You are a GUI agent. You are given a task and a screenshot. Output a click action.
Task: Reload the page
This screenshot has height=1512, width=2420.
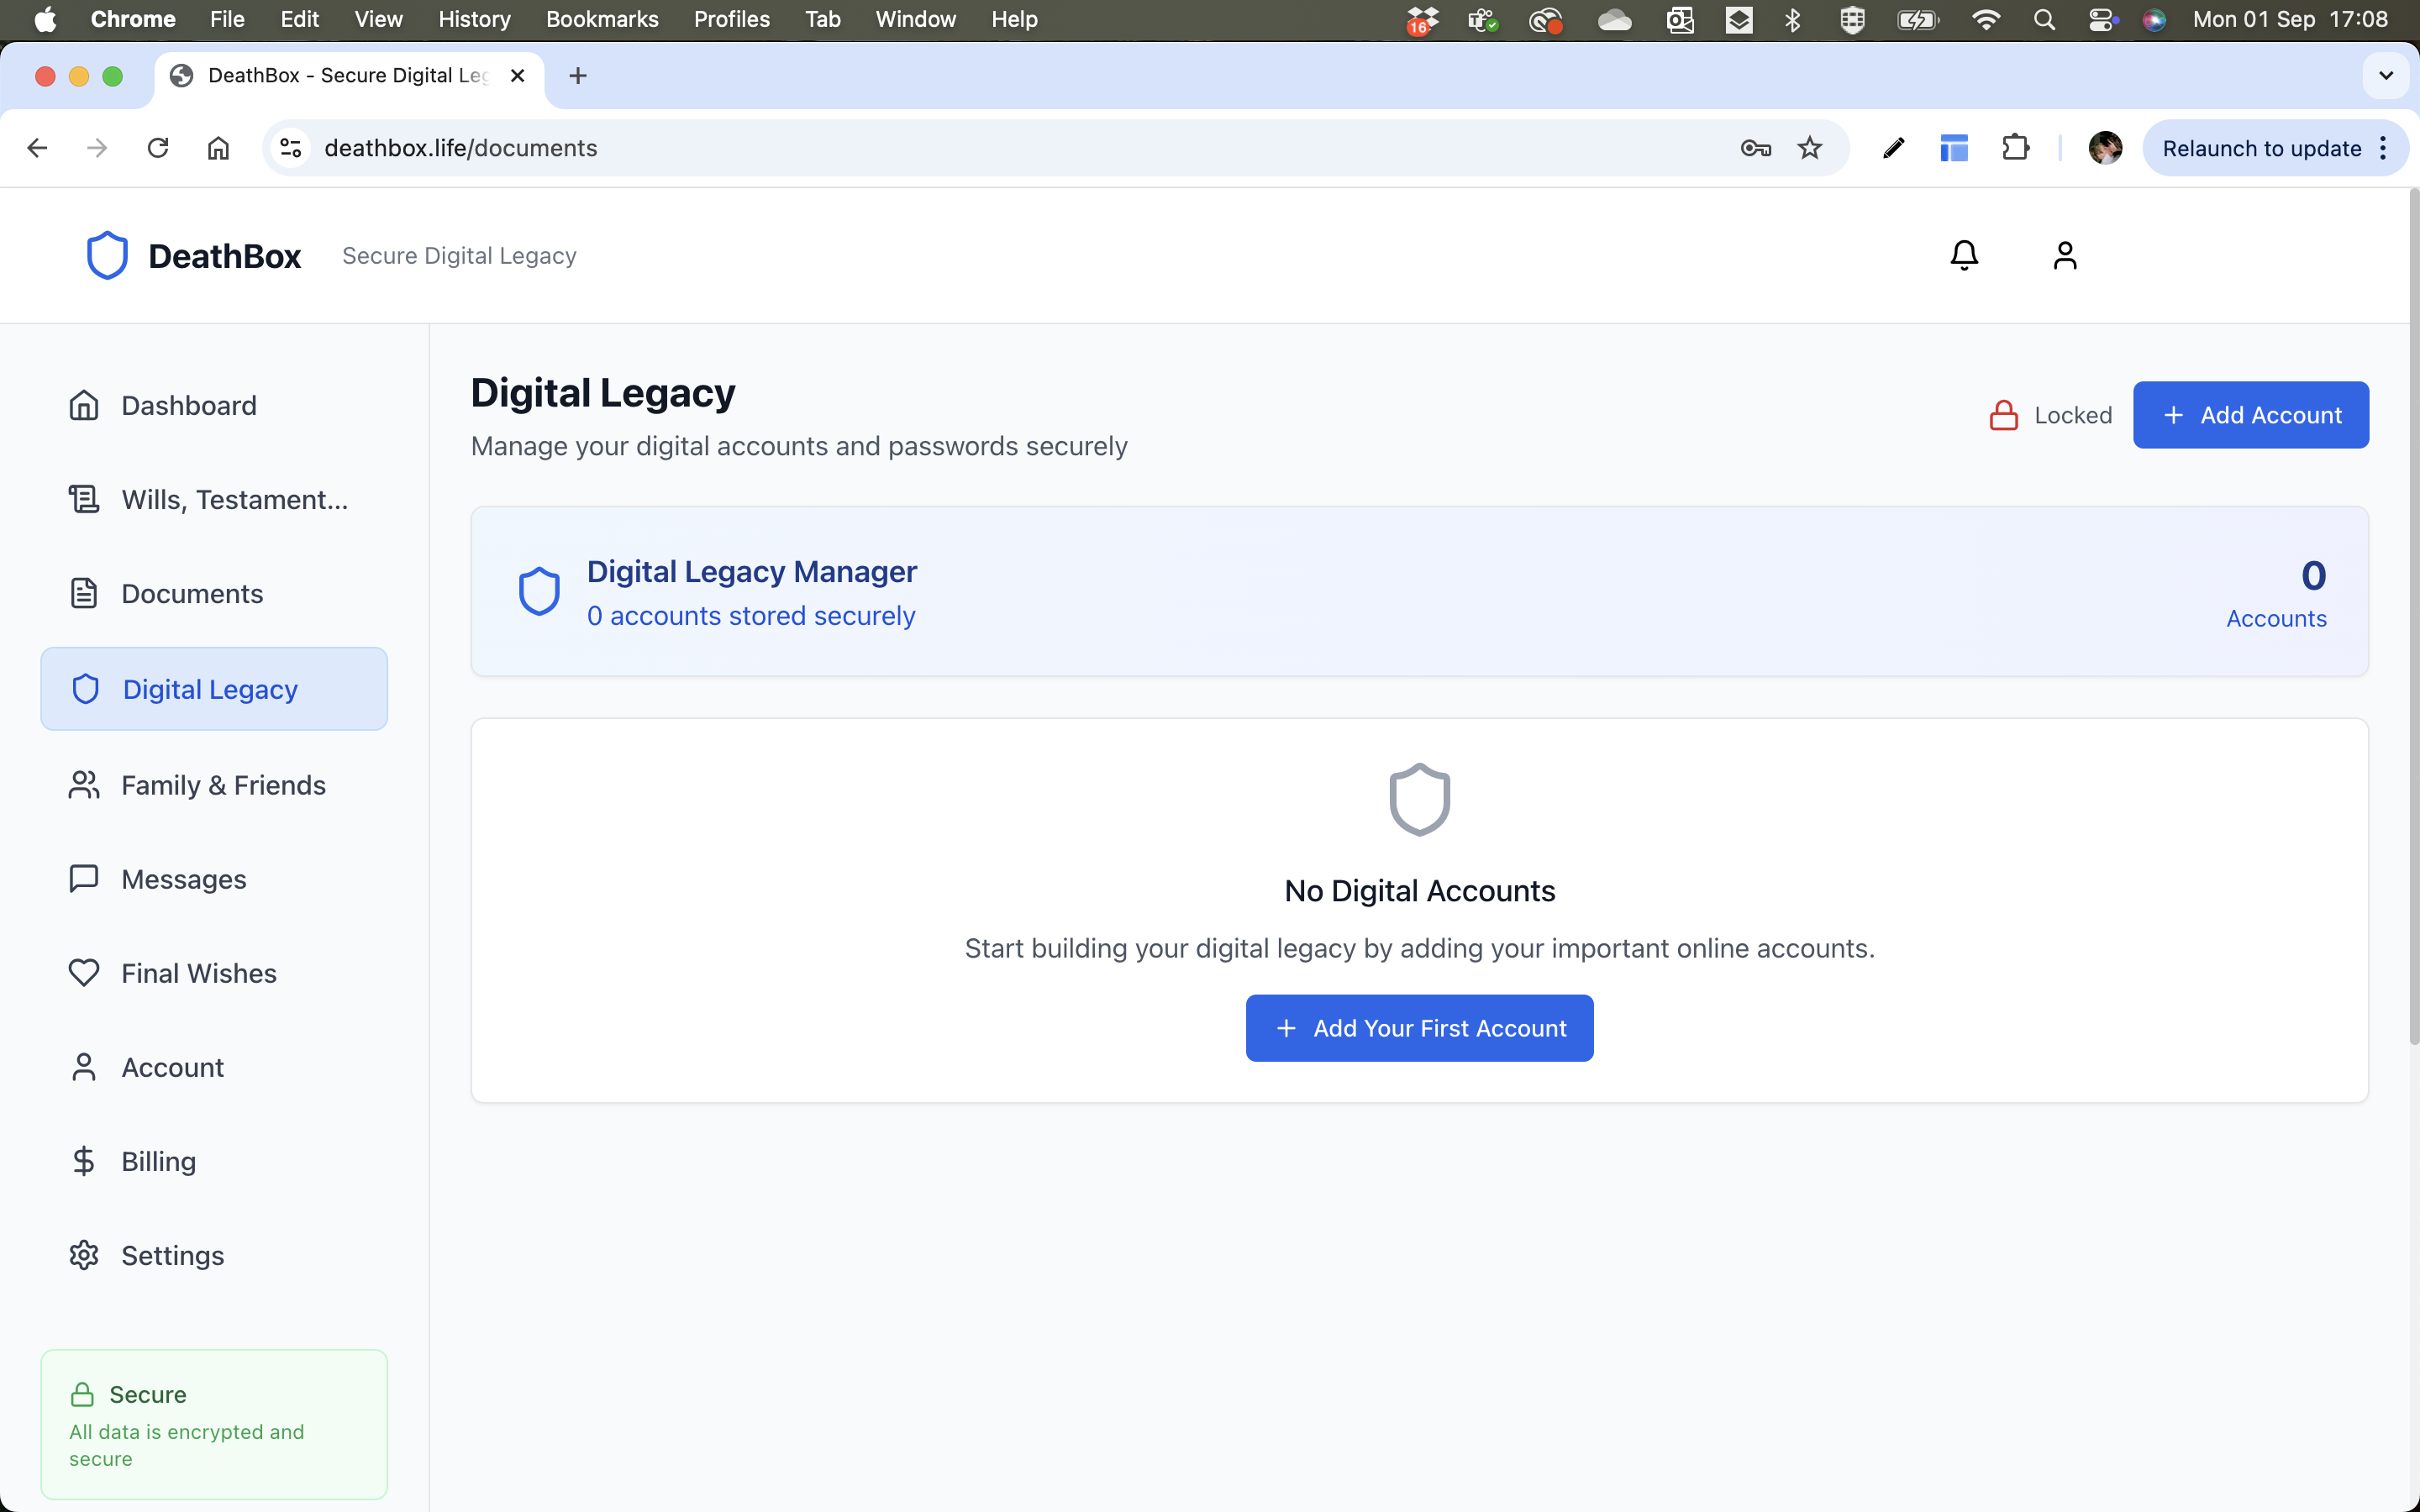pos(158,148)
